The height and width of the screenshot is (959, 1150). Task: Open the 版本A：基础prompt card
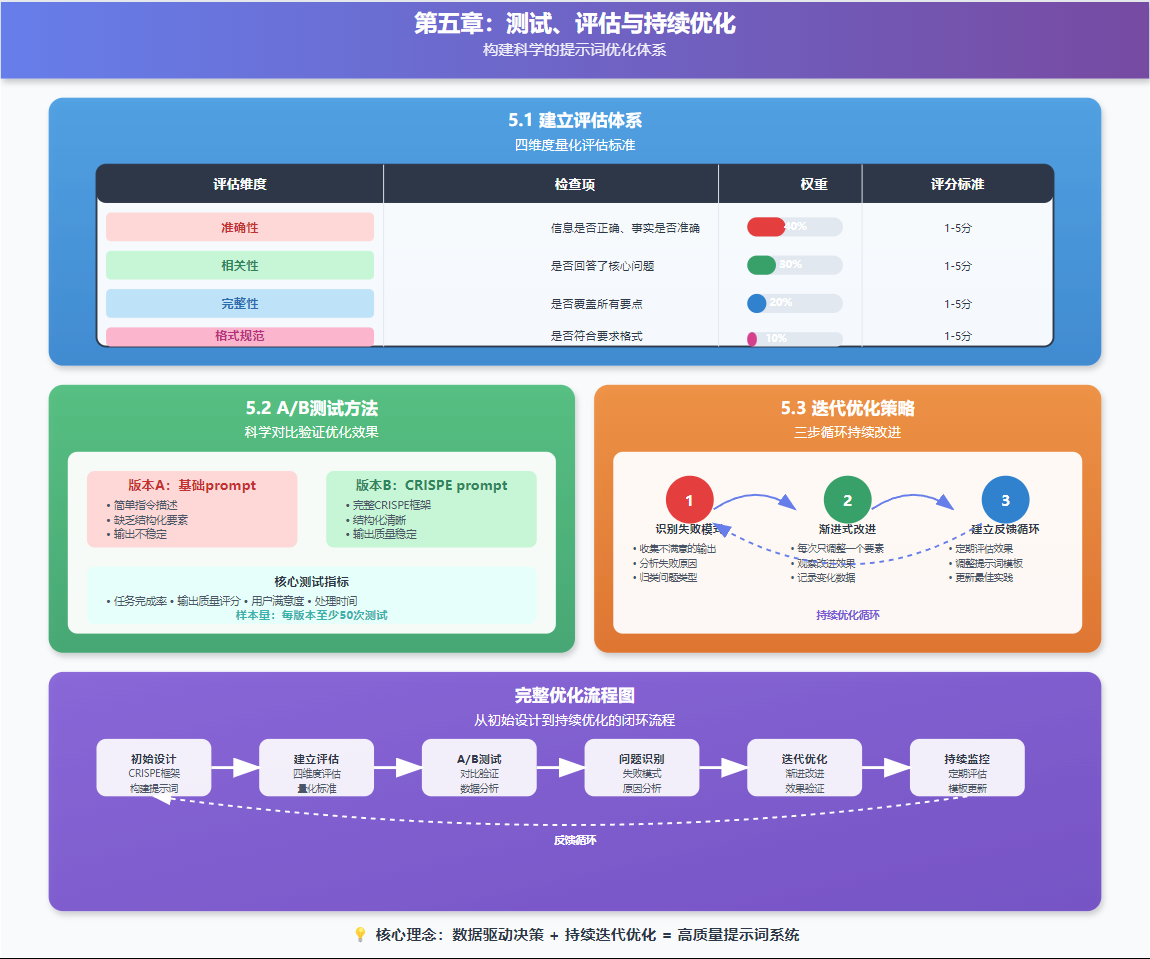(192, 509)
